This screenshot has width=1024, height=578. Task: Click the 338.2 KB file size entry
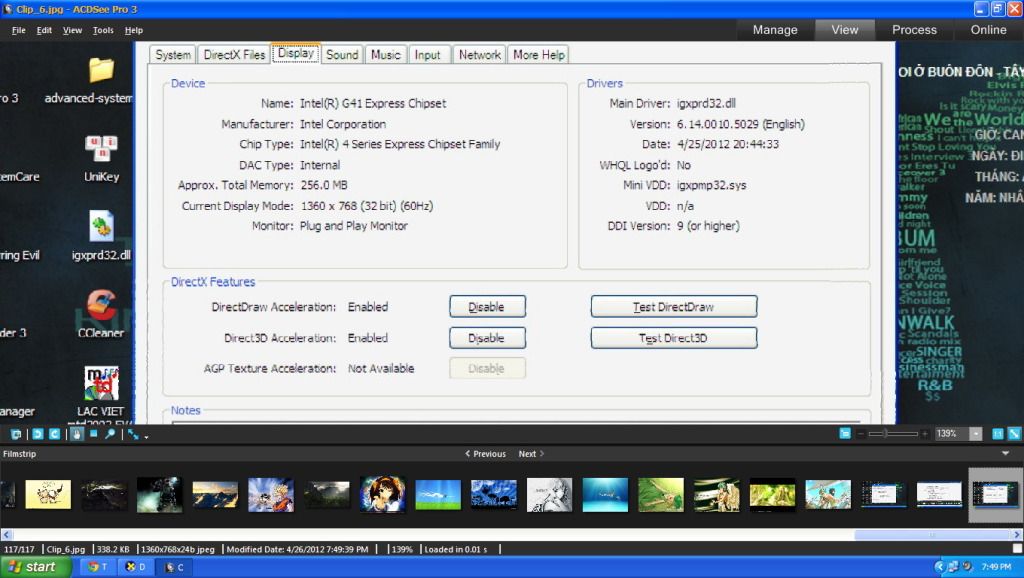[113, 549]
